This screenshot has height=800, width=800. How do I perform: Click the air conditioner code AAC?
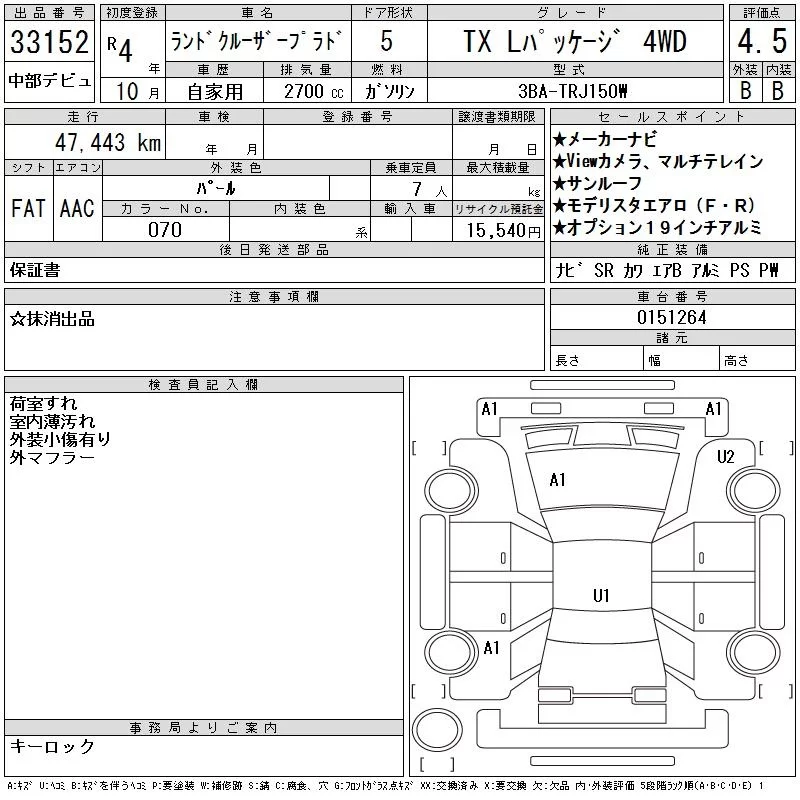coord(77,209)
